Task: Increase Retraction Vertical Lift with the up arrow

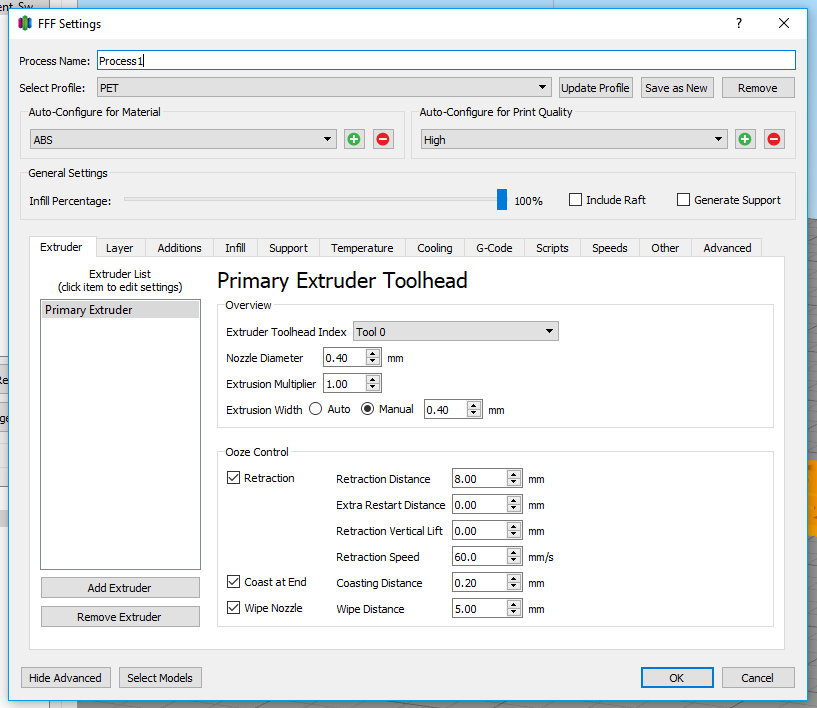Action: click(x=514, y=527)
